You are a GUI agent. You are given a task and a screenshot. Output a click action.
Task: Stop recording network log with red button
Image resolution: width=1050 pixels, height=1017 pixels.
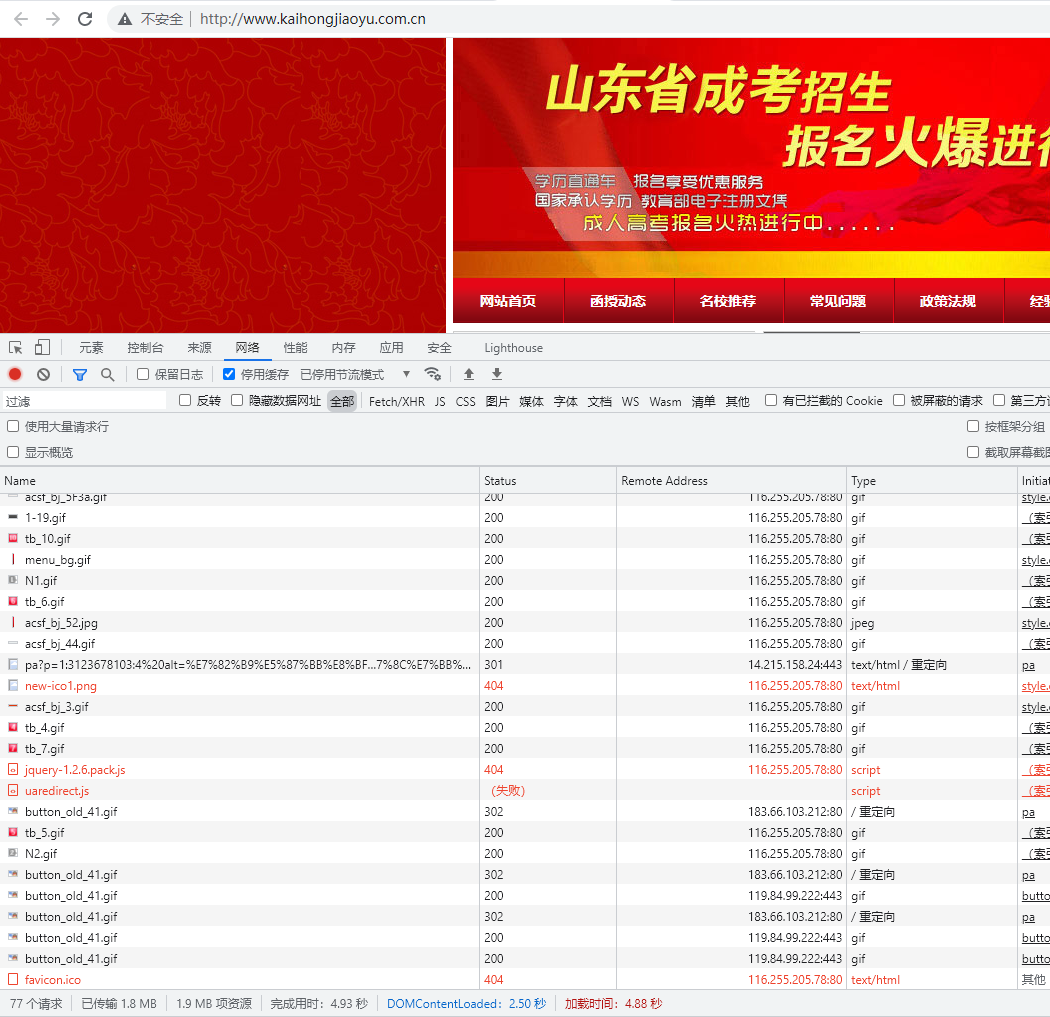click(x=15, y=374)
